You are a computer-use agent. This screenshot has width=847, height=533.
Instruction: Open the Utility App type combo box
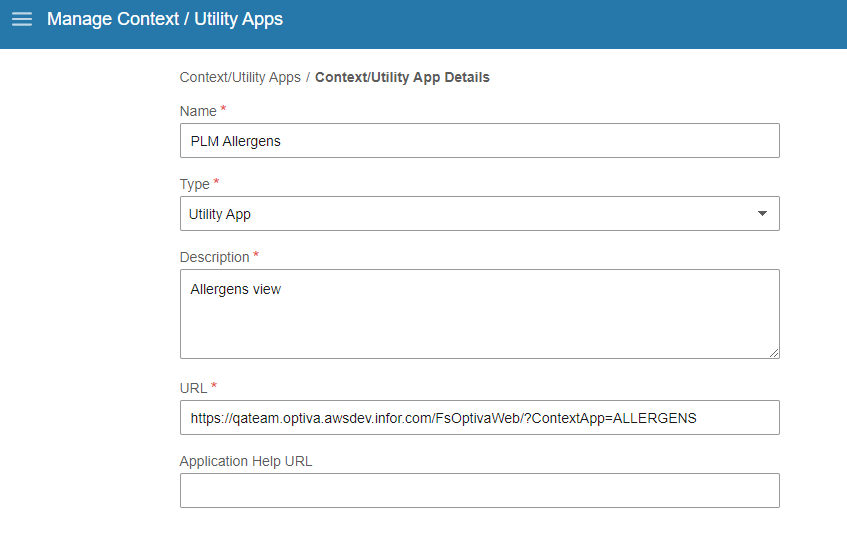pos(470,214)
